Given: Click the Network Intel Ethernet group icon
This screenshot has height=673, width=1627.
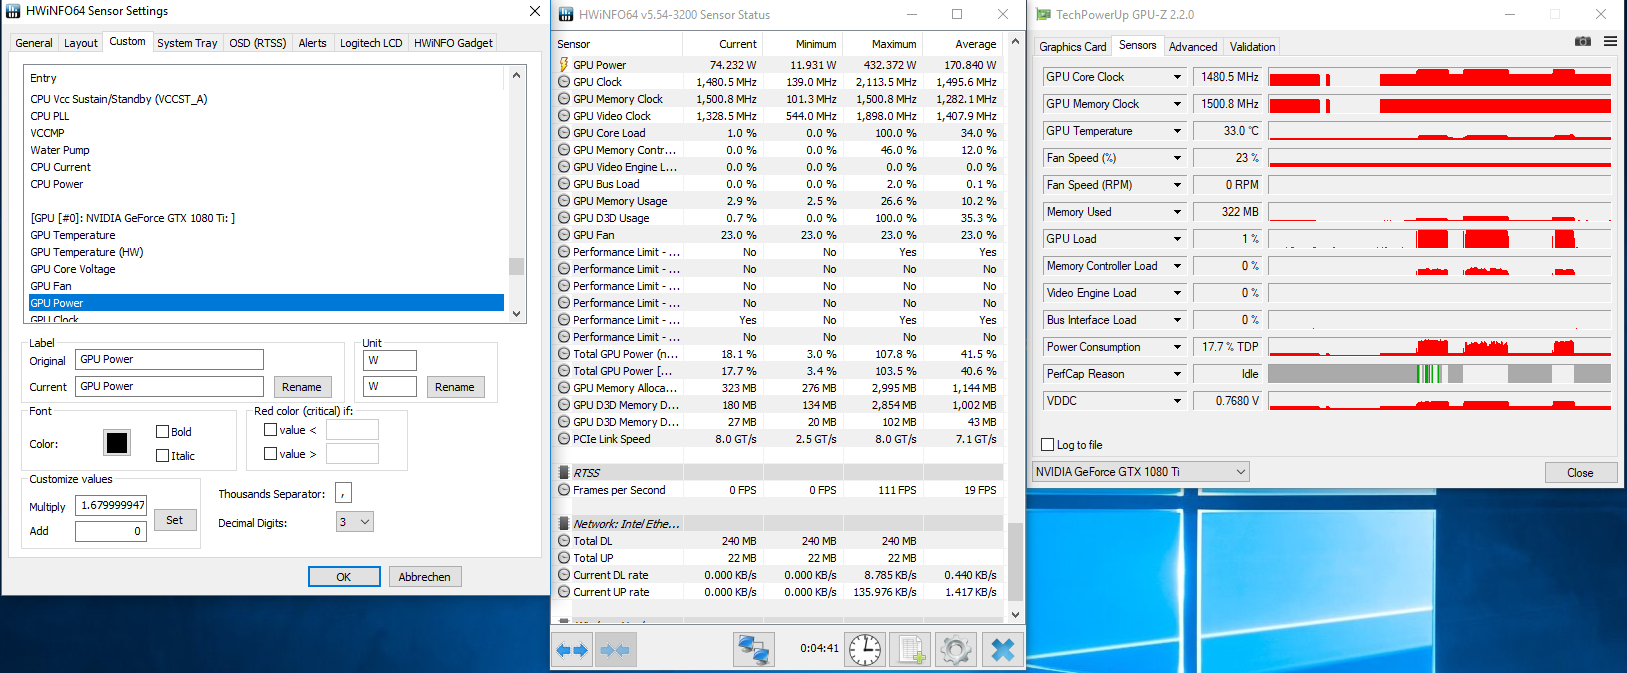Looking at the screenshot, I should (564, 524).
